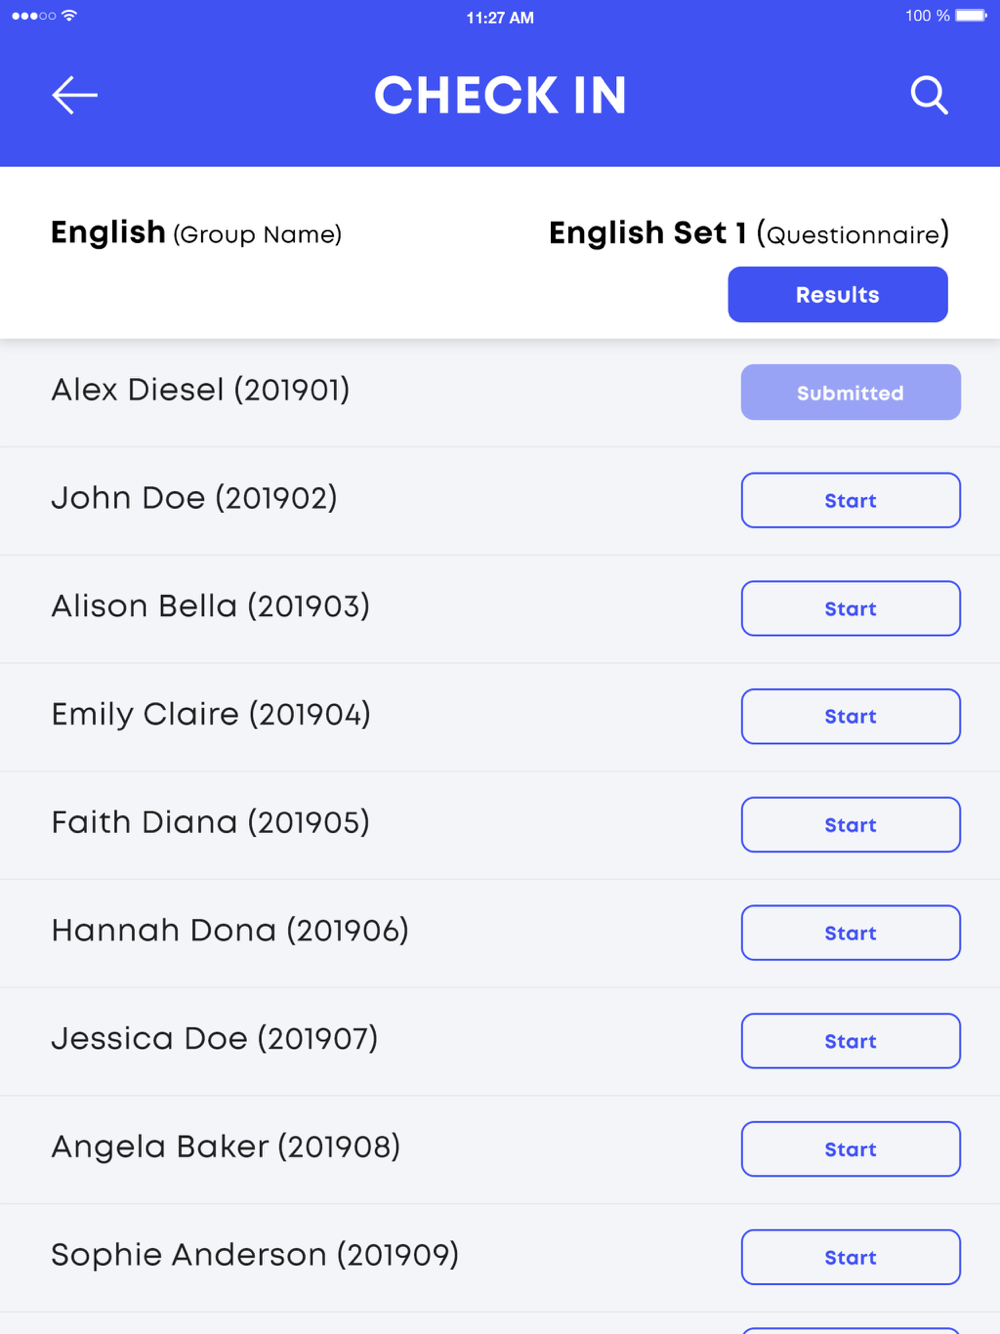Select the John Doe (201902) name
1000x1334 pixels.
pos(194,498)
